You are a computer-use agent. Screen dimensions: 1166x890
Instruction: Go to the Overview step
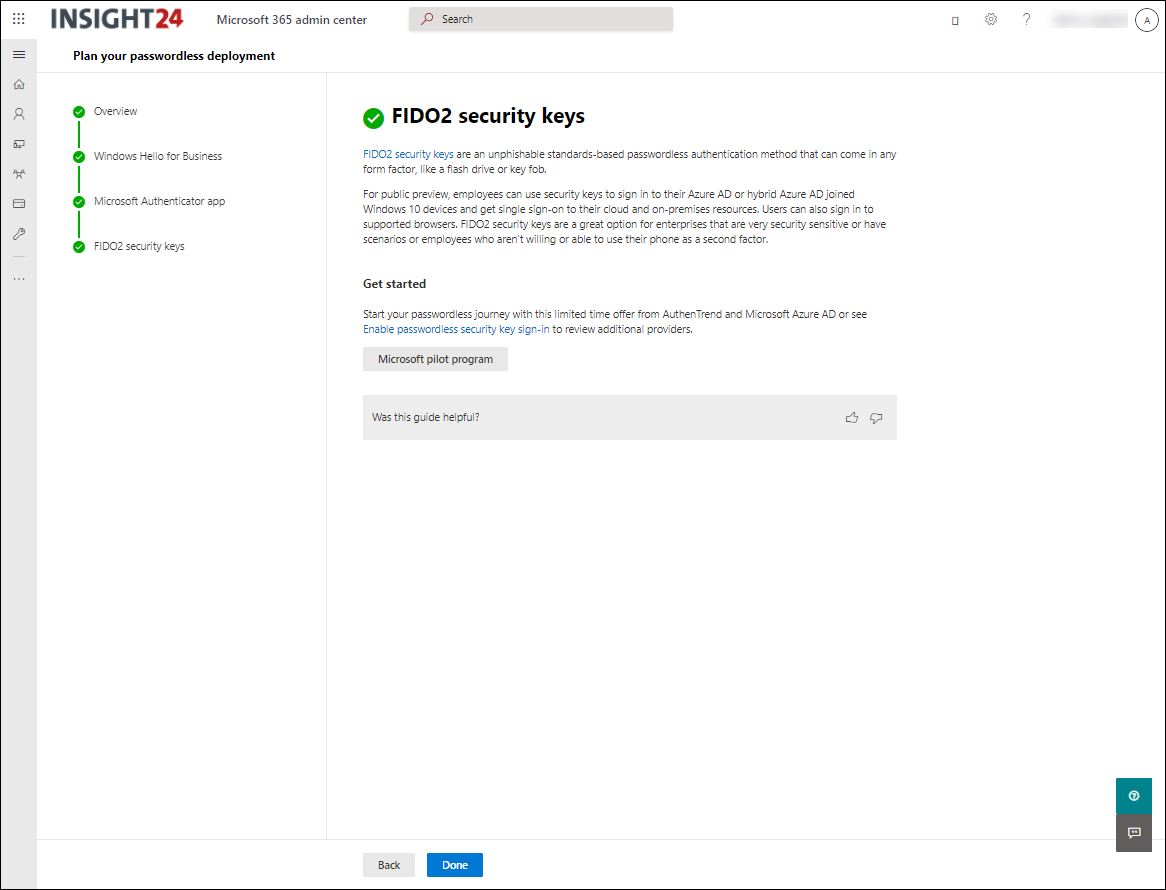115,111
